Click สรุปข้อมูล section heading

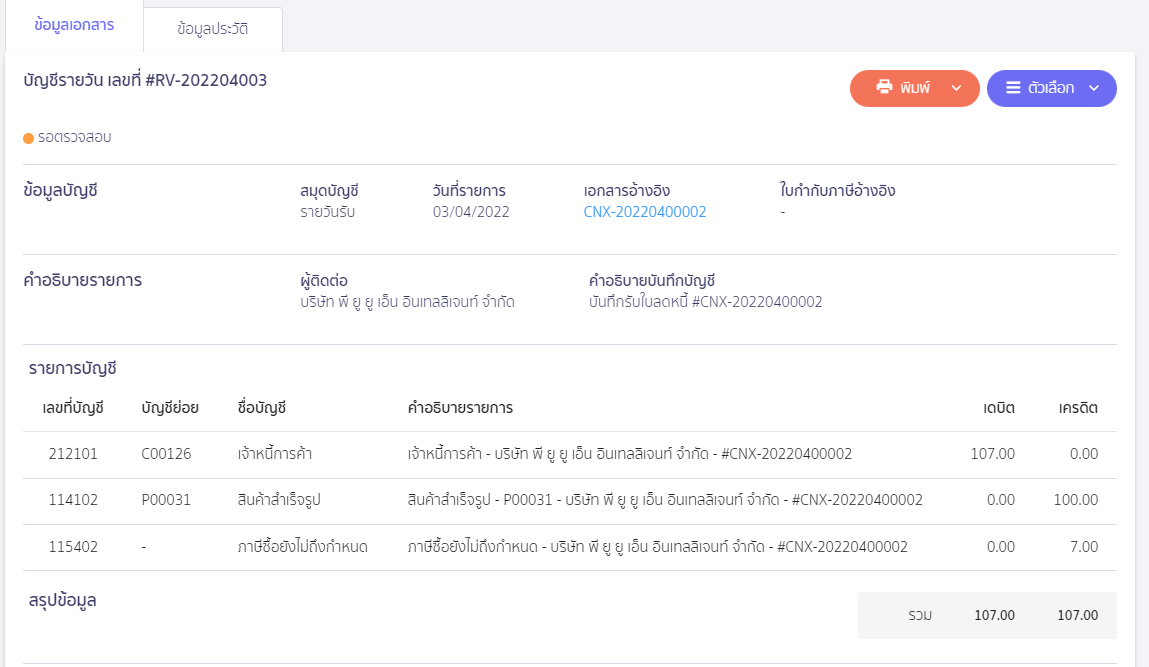[x=62, y=600]
